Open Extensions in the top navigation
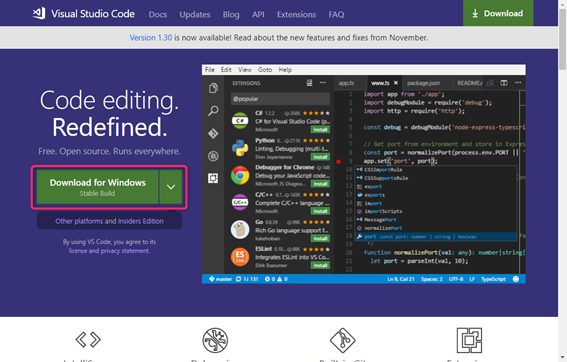 (297, 14)
